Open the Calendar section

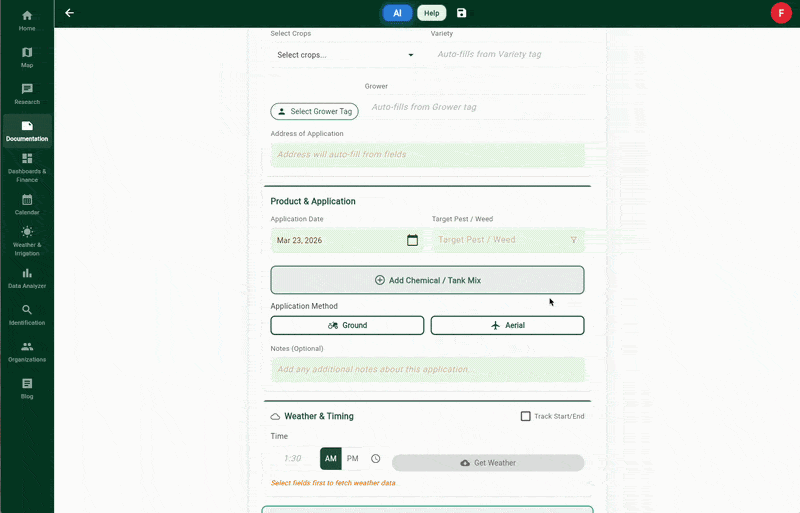click(27, 204)
